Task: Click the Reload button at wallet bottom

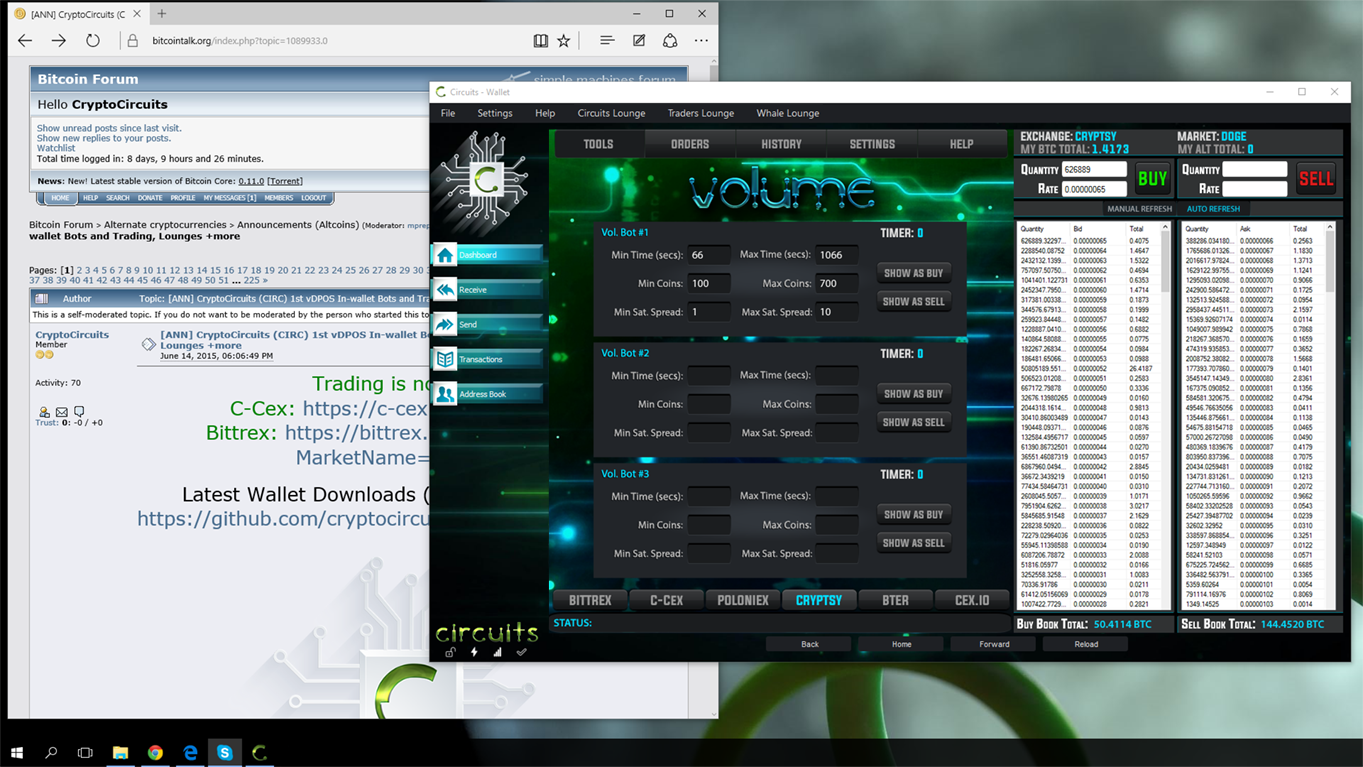Action: tap(1086, 644)
